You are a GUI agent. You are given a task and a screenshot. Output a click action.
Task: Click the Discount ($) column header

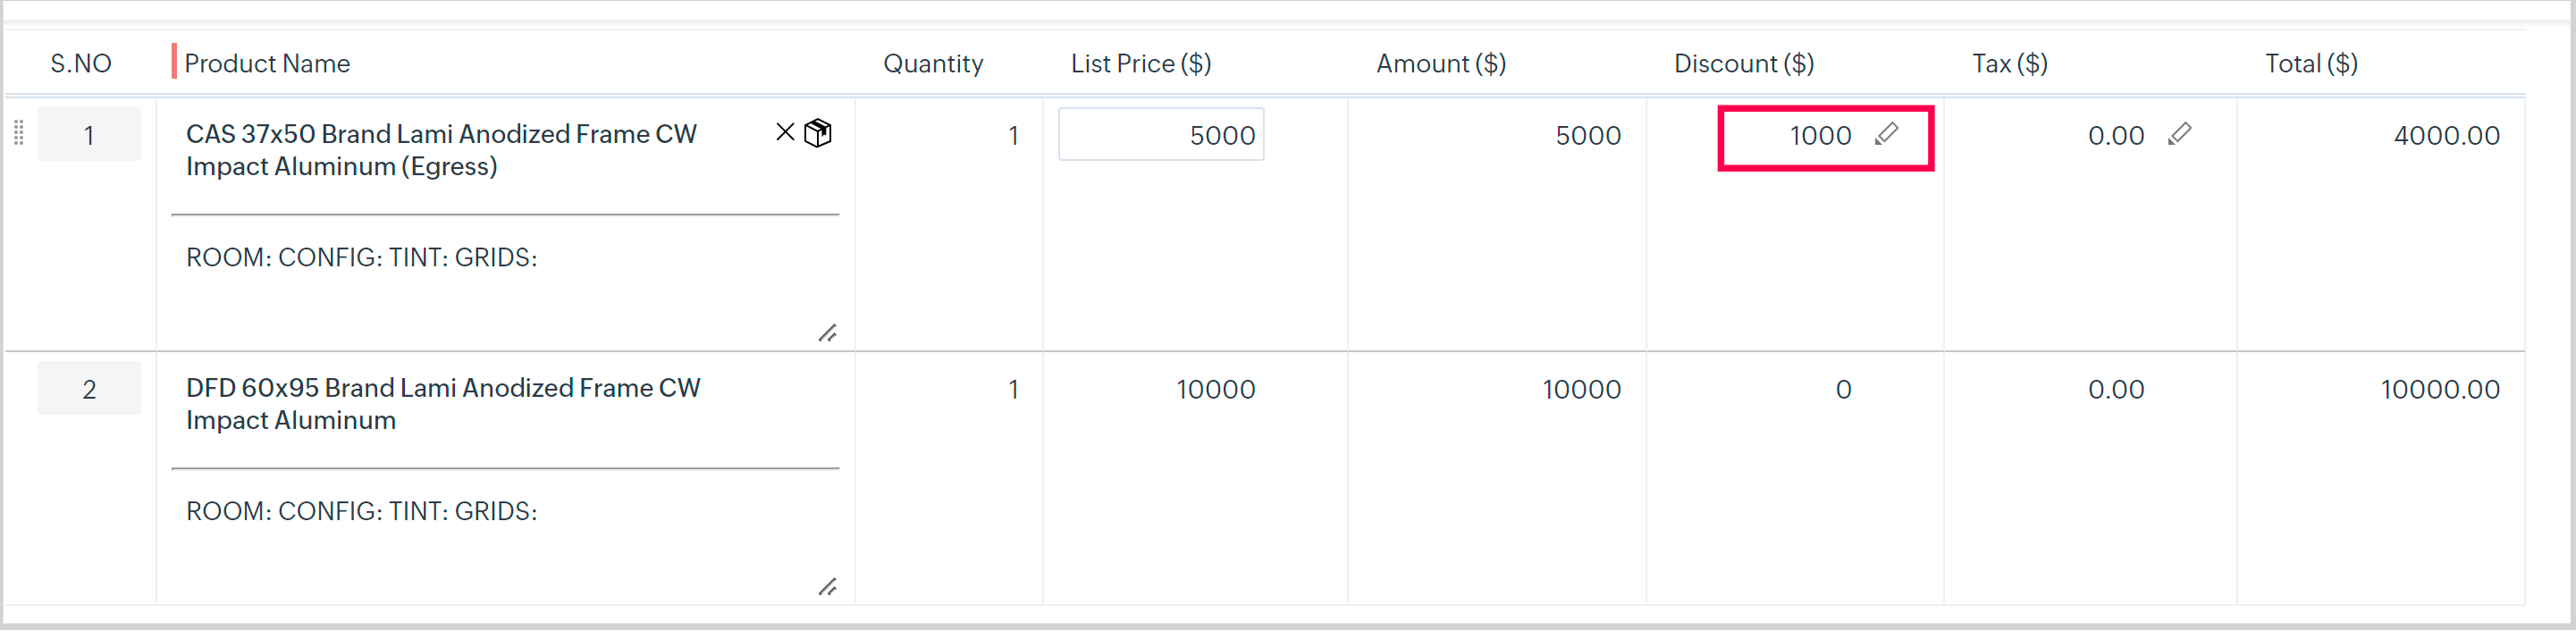tap(1743, 64)
